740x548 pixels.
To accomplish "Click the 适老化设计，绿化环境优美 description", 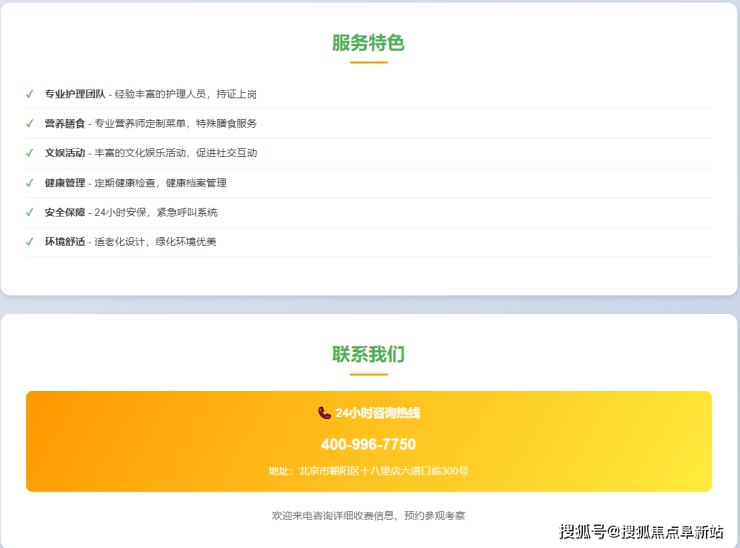I will (x=155, y=242).
